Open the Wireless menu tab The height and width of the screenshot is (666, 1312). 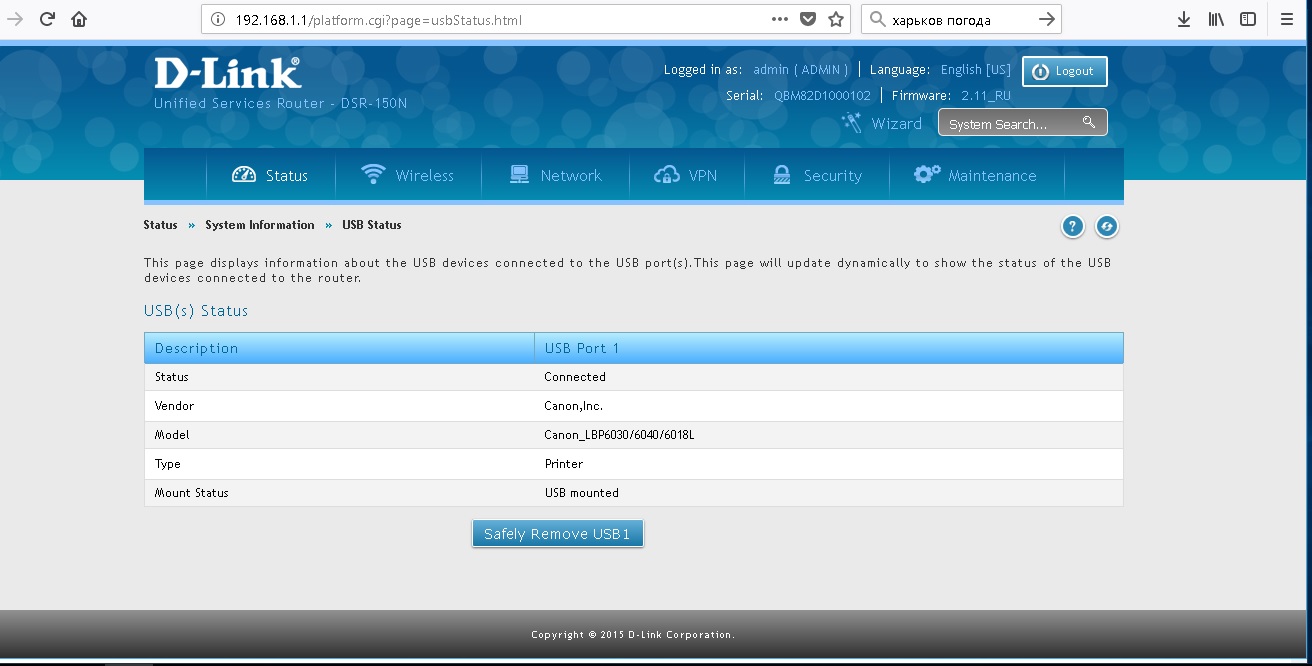(x=408, y=175)
